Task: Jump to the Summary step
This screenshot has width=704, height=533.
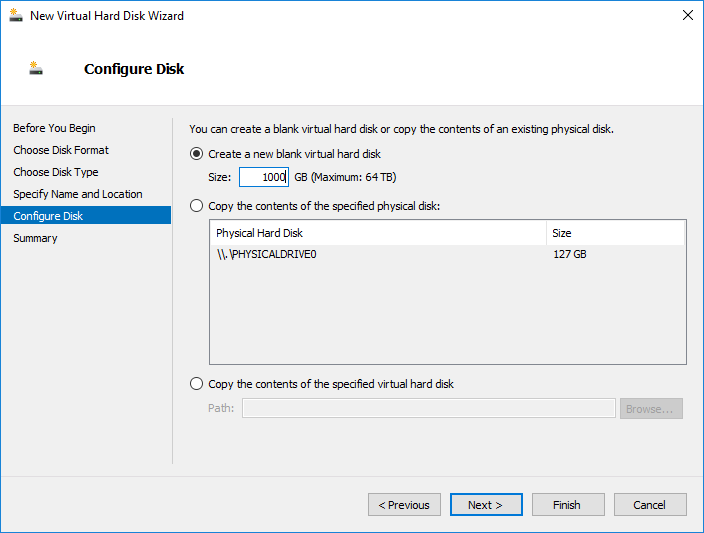Action: pos(35,238)
